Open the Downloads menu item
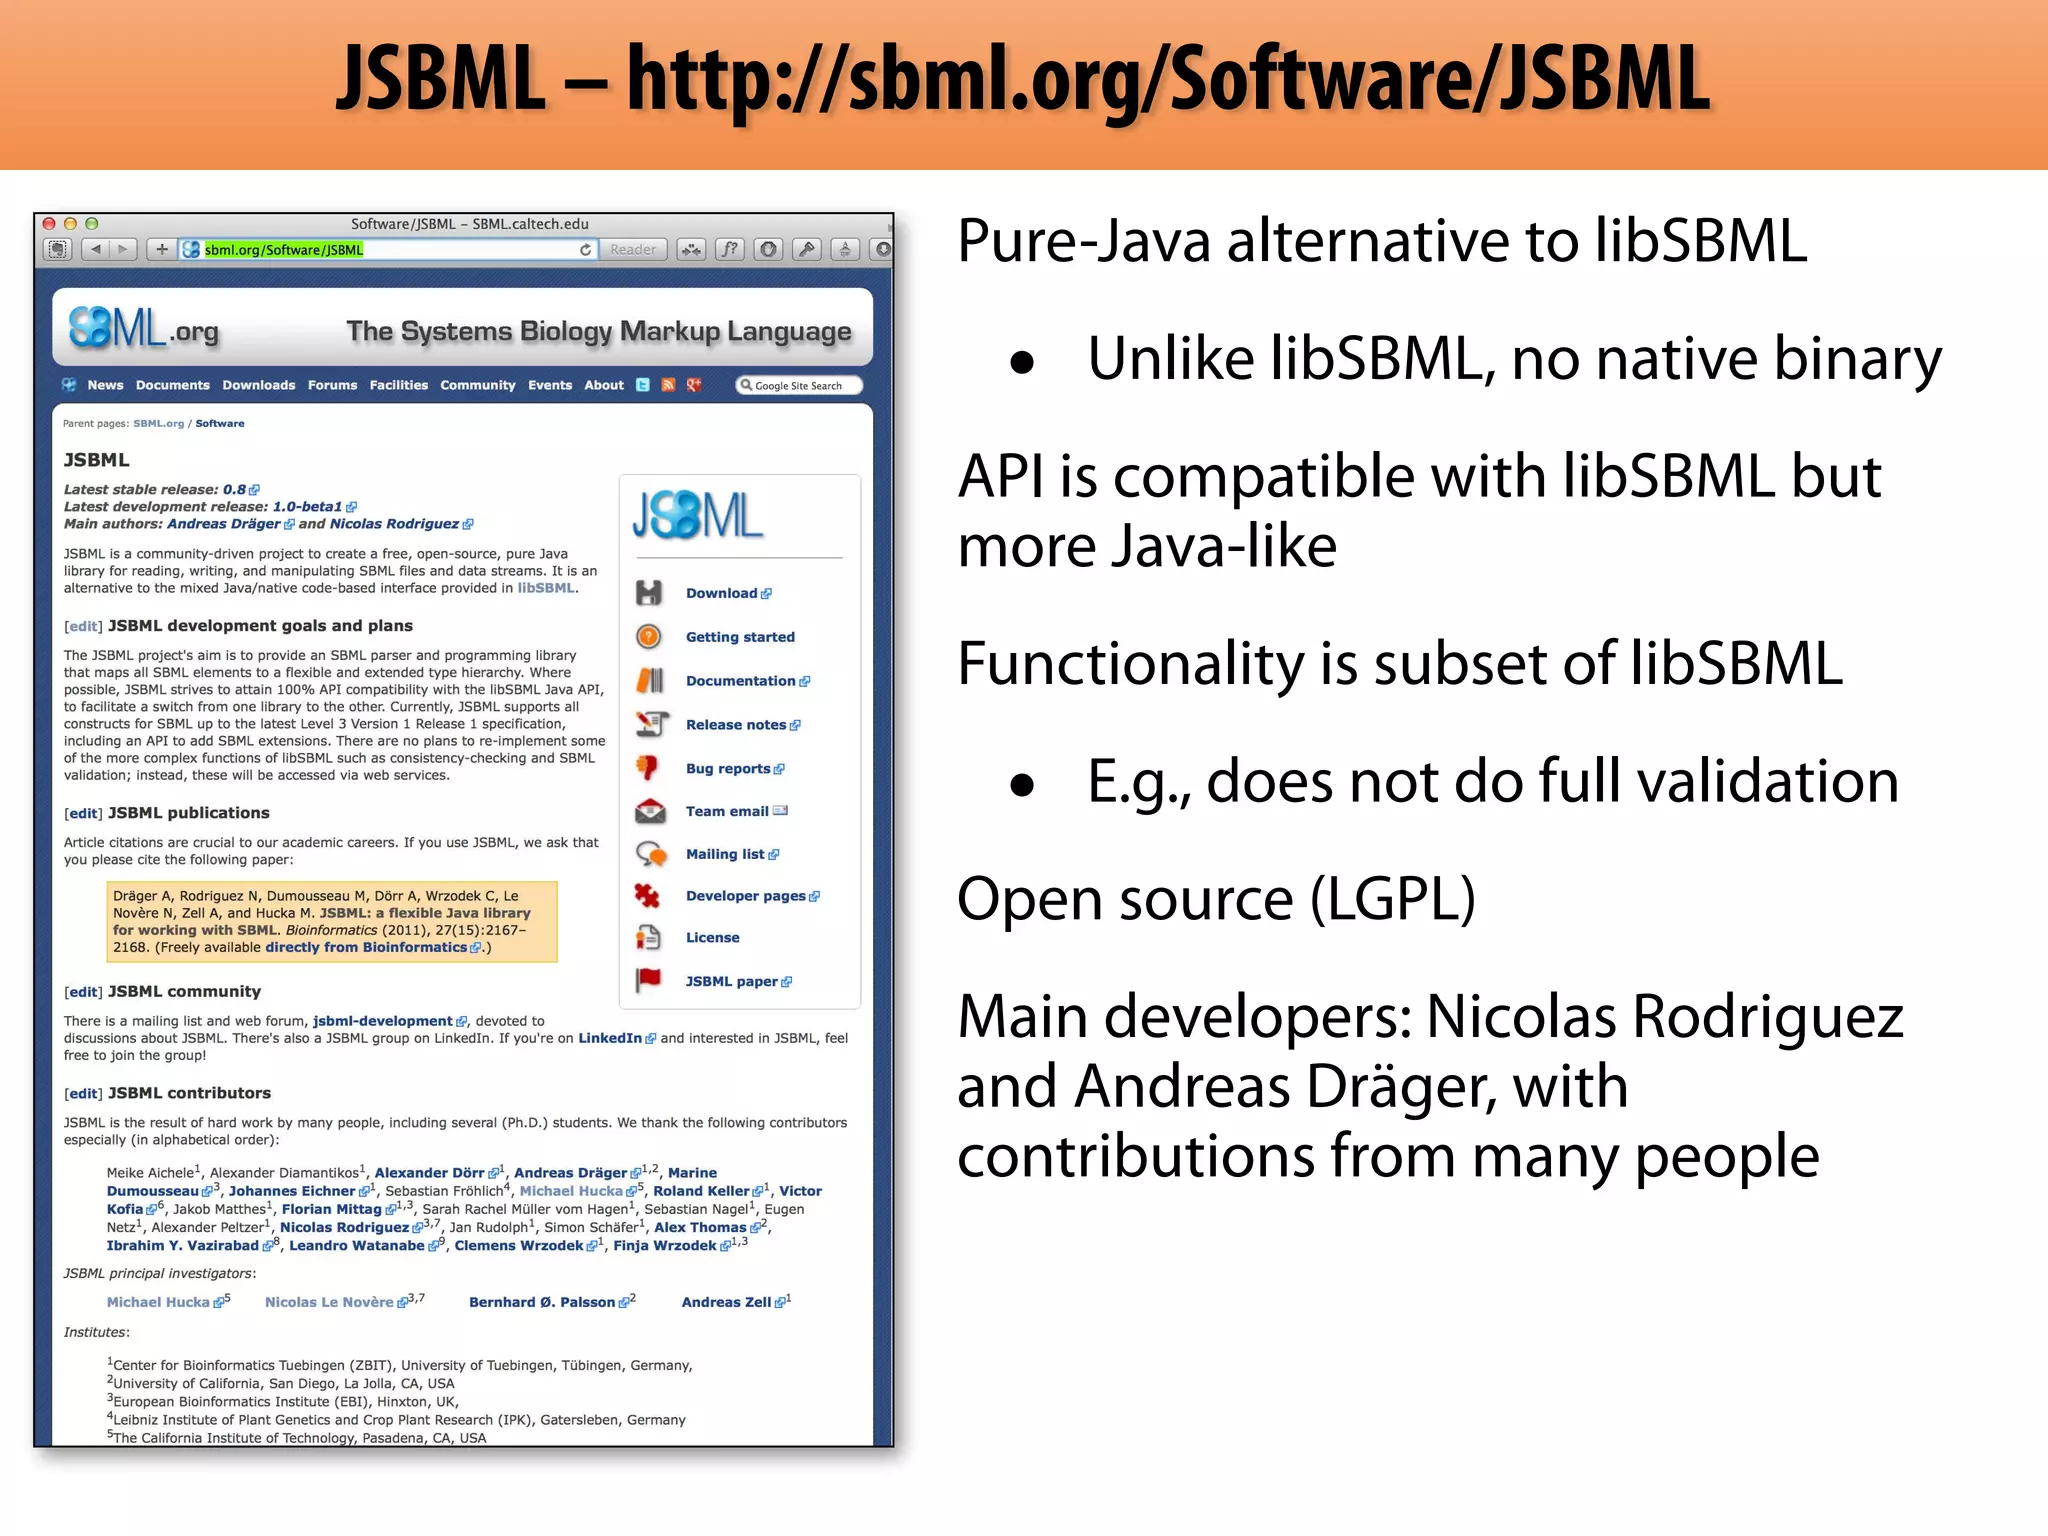This screenshot has width=2048, height=1536. click(259, 385)
